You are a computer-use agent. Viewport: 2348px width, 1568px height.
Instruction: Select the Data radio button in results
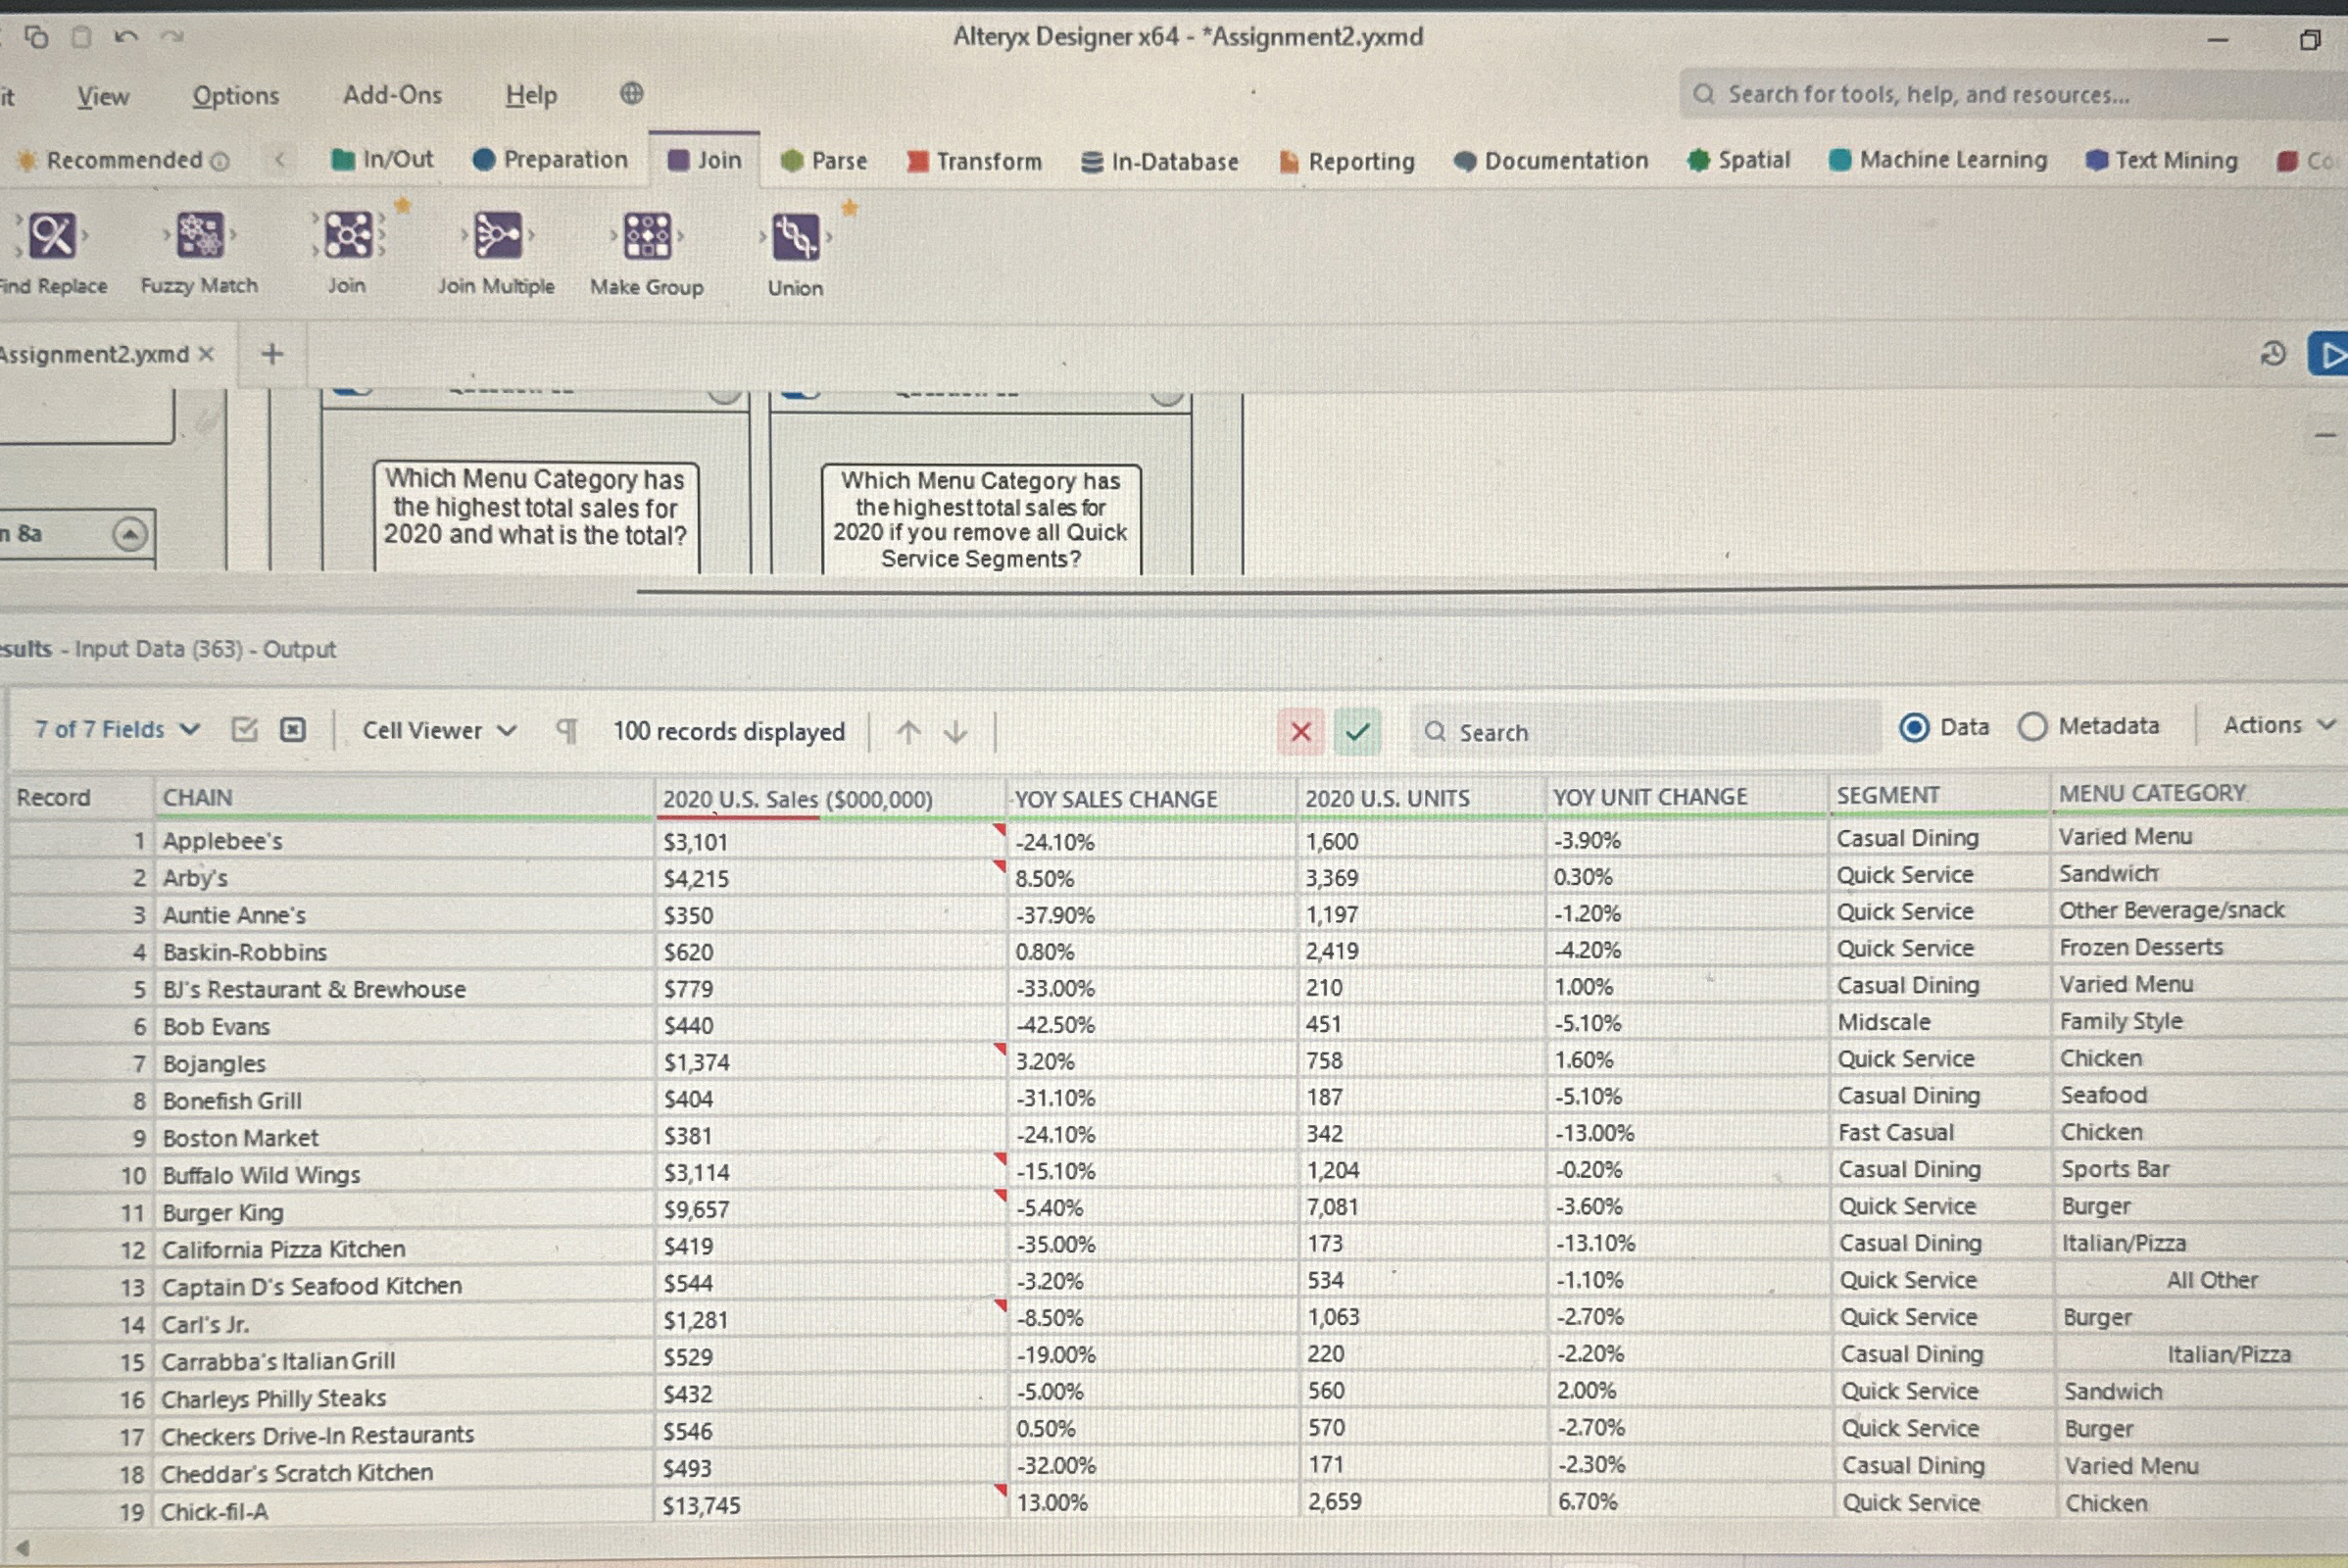1915,727
